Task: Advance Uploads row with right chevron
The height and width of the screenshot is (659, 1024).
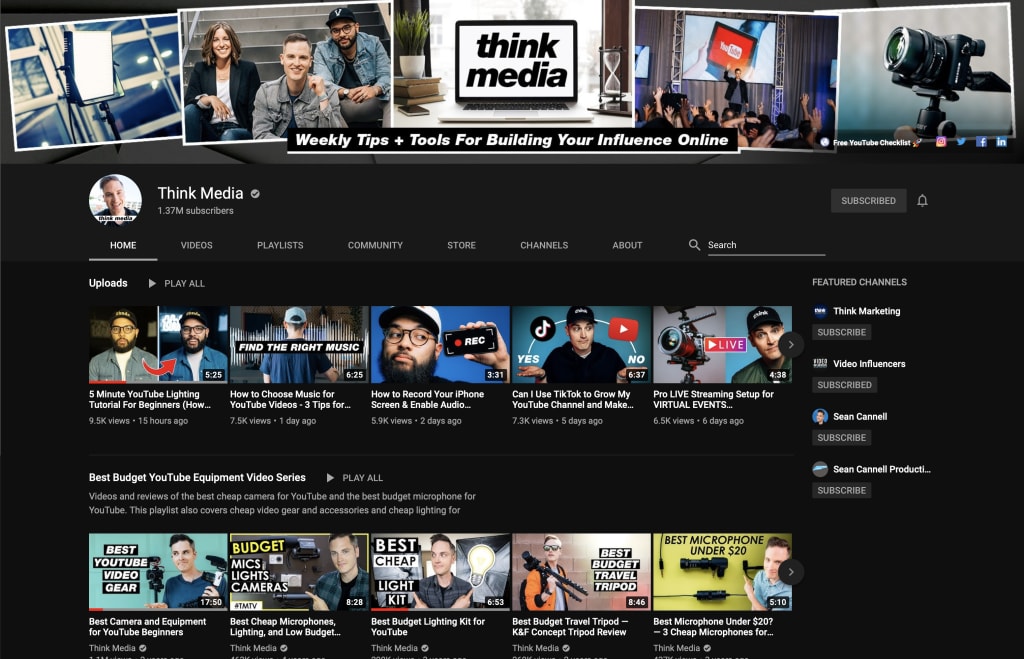Action: [791, 344]
